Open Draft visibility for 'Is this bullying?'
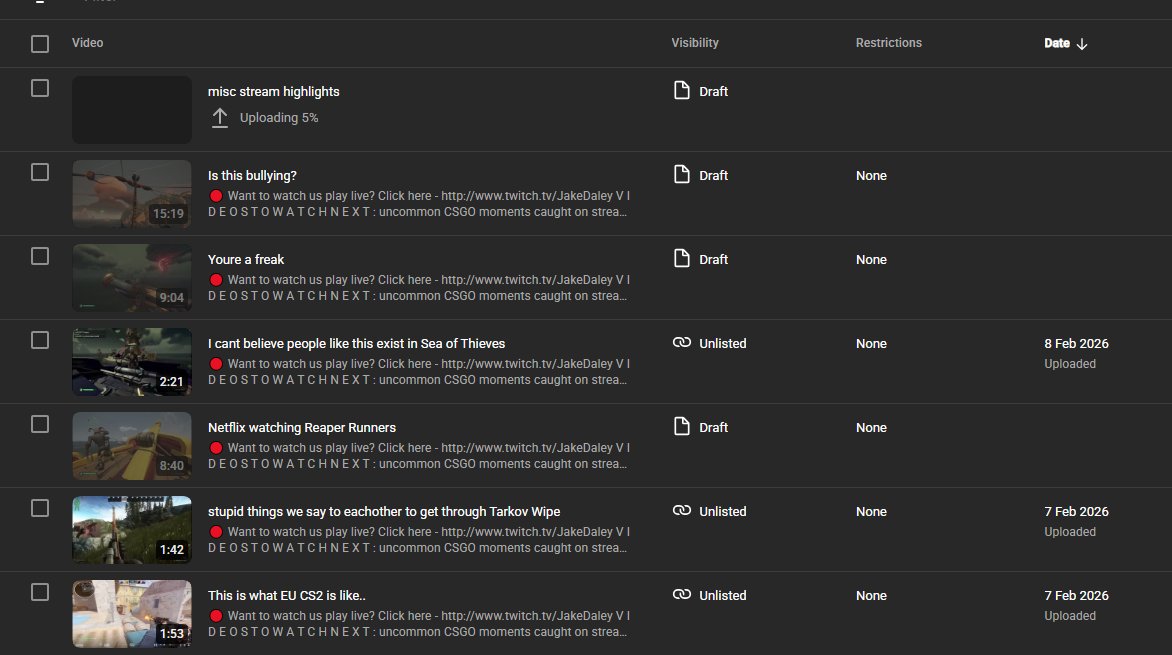Screen dimensions: 1172x655 pyautogui.click(x=713, y=176)
